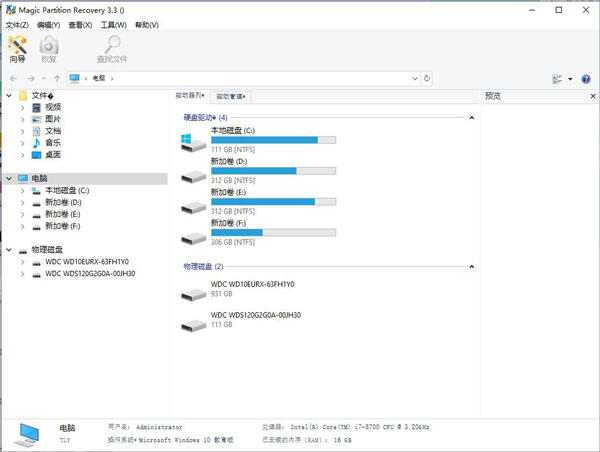
Task: Select the WDC WD10EURX physical disk icon
Action: 193,291
